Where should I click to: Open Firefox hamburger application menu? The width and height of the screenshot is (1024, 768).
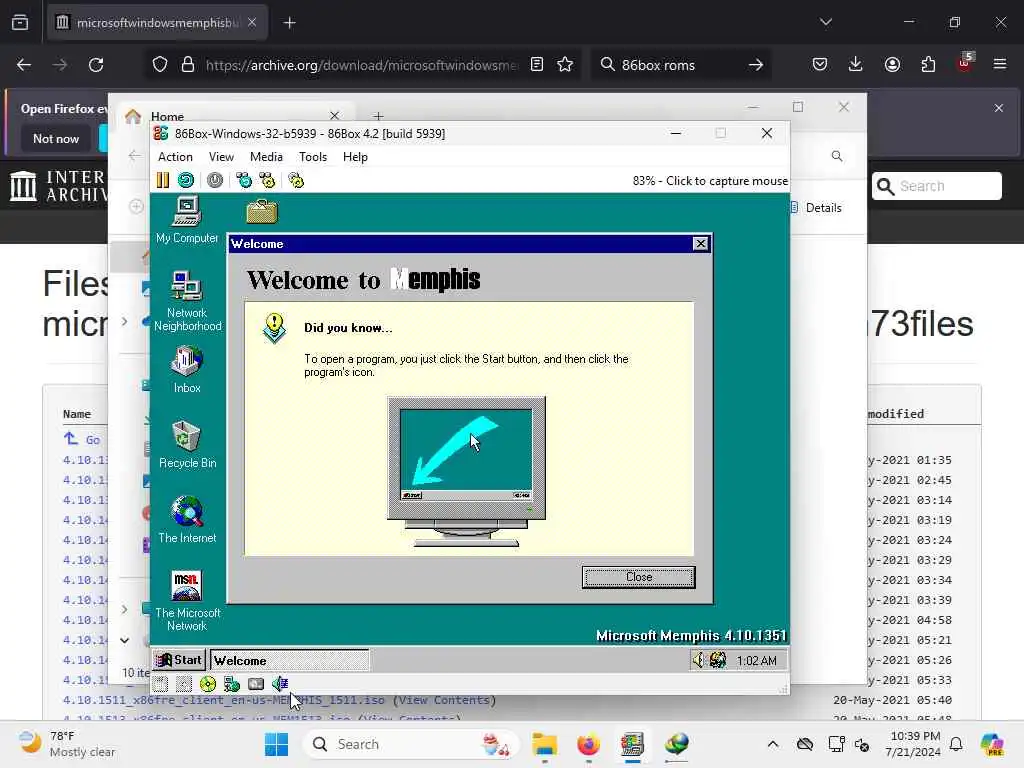(1000, 64)
